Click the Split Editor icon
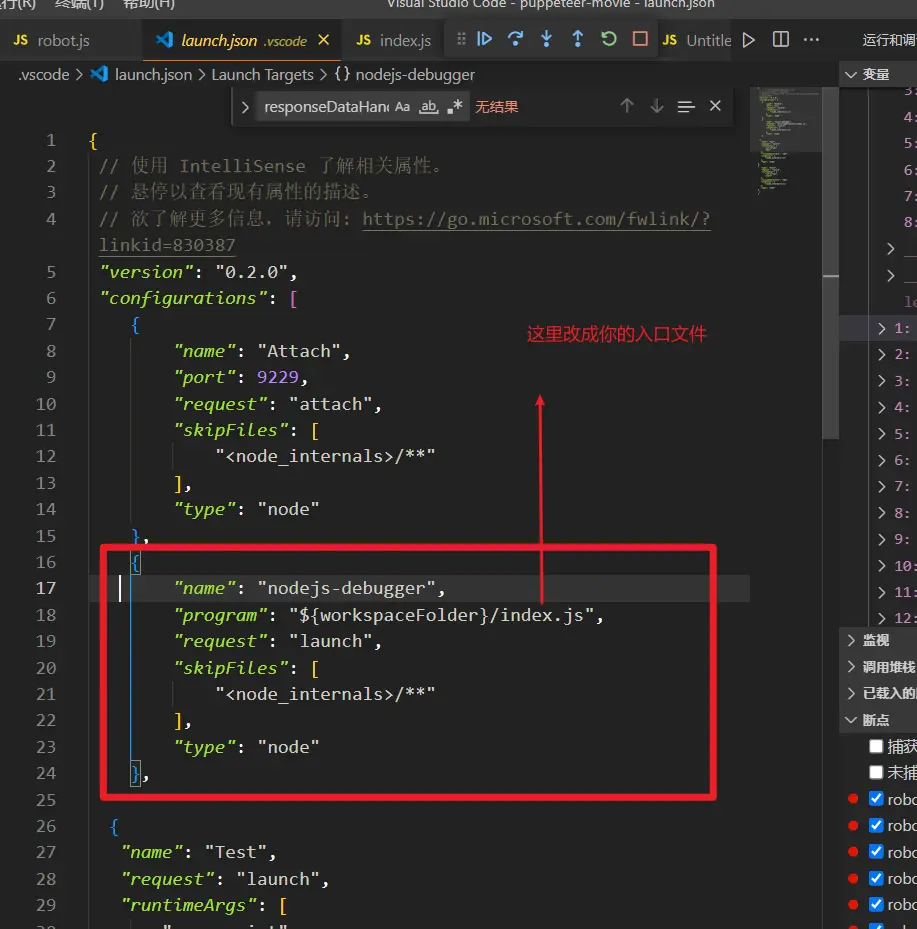Viewport: 917px width, 929px height. [x=781, y=40]
